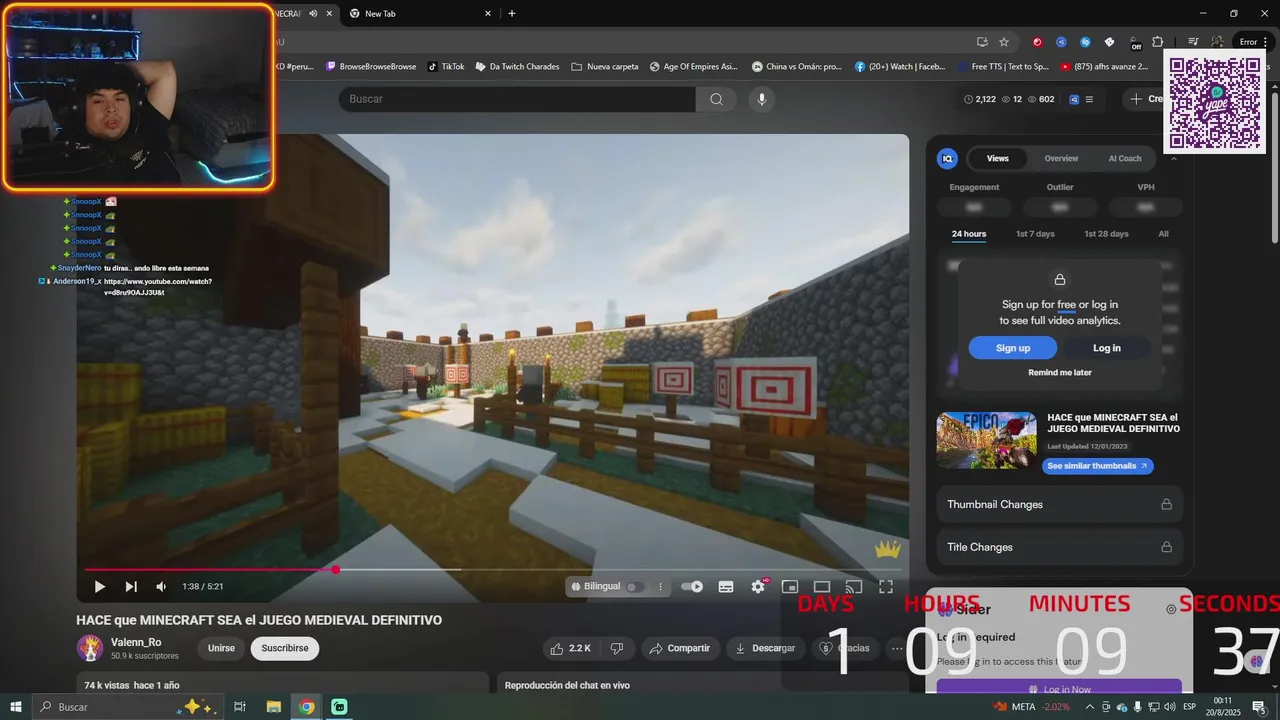The height and width of the screenshot is (720, 1280).
Task: Open the media controls toolbar icon
Action: 1193,42
